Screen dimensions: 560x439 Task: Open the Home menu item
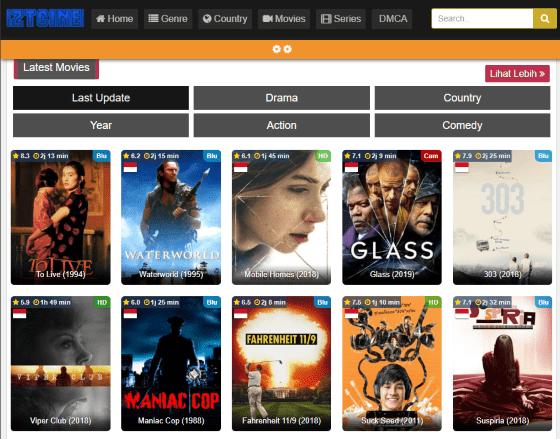click(115, 19)
